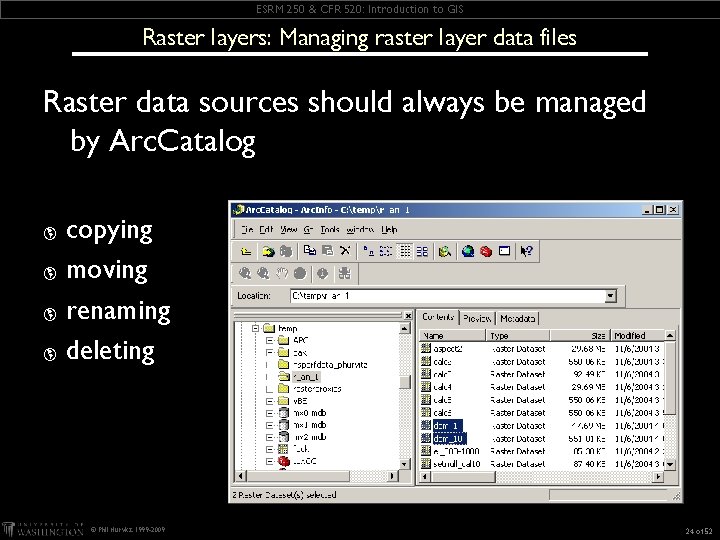Activate the What's This help pointer

click(x=526, y=251)
